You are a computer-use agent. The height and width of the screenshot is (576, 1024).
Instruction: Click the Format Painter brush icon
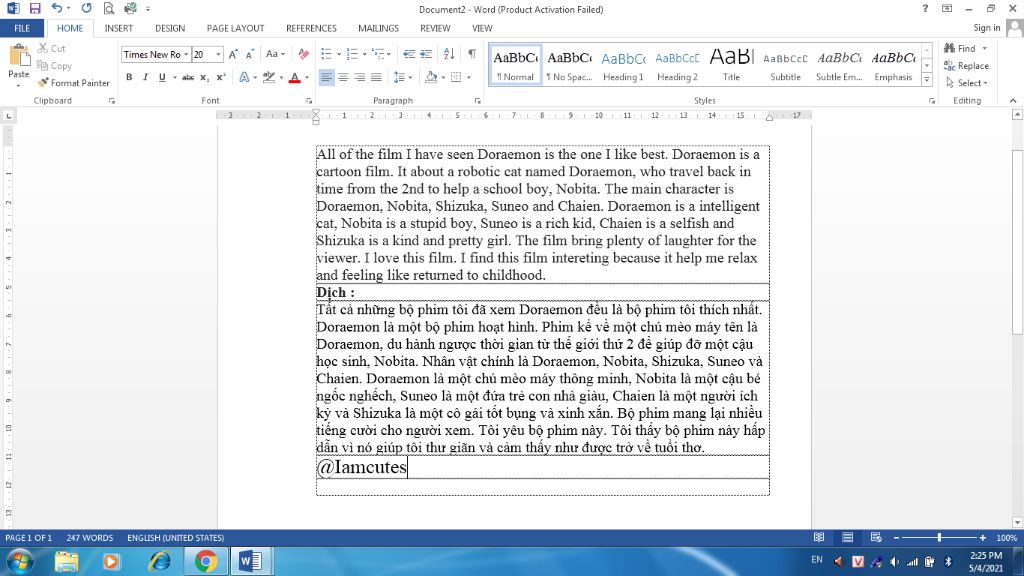point(44,83)
